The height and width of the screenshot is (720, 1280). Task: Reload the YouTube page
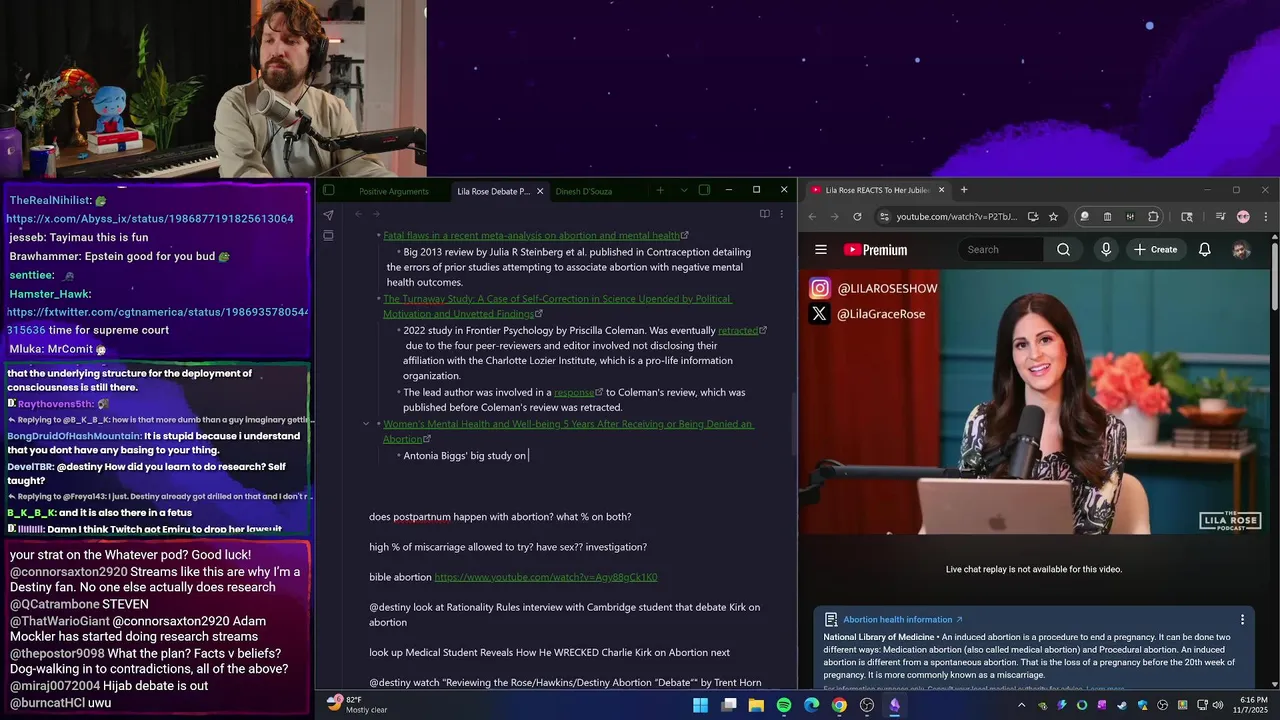[x=857, y=216]
